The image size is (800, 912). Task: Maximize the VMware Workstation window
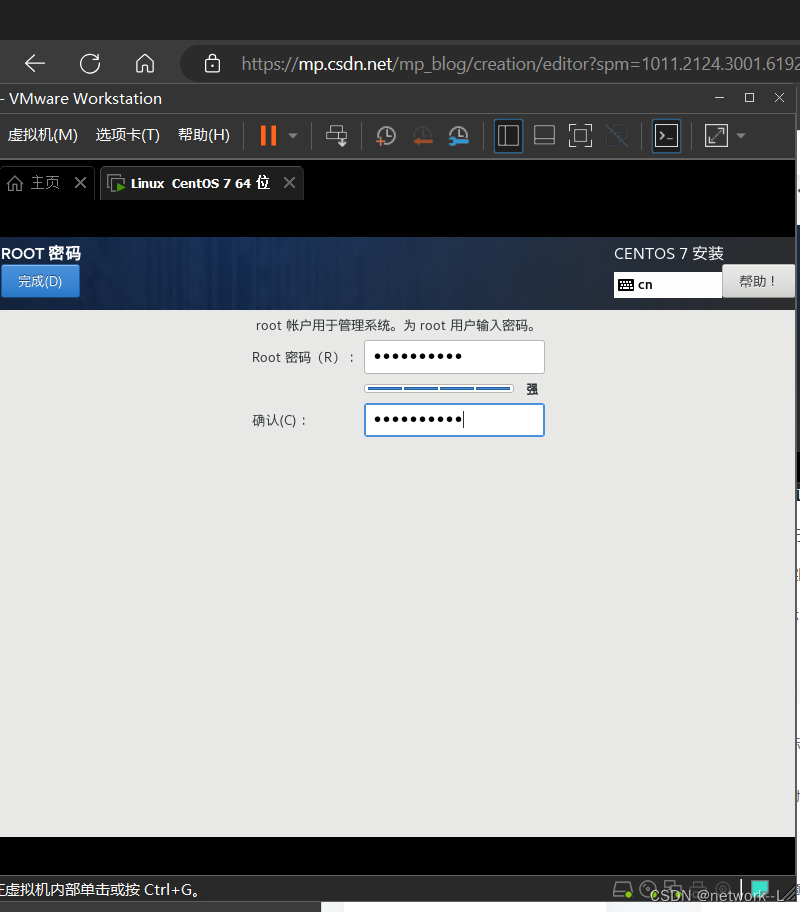tap(749, 98)
